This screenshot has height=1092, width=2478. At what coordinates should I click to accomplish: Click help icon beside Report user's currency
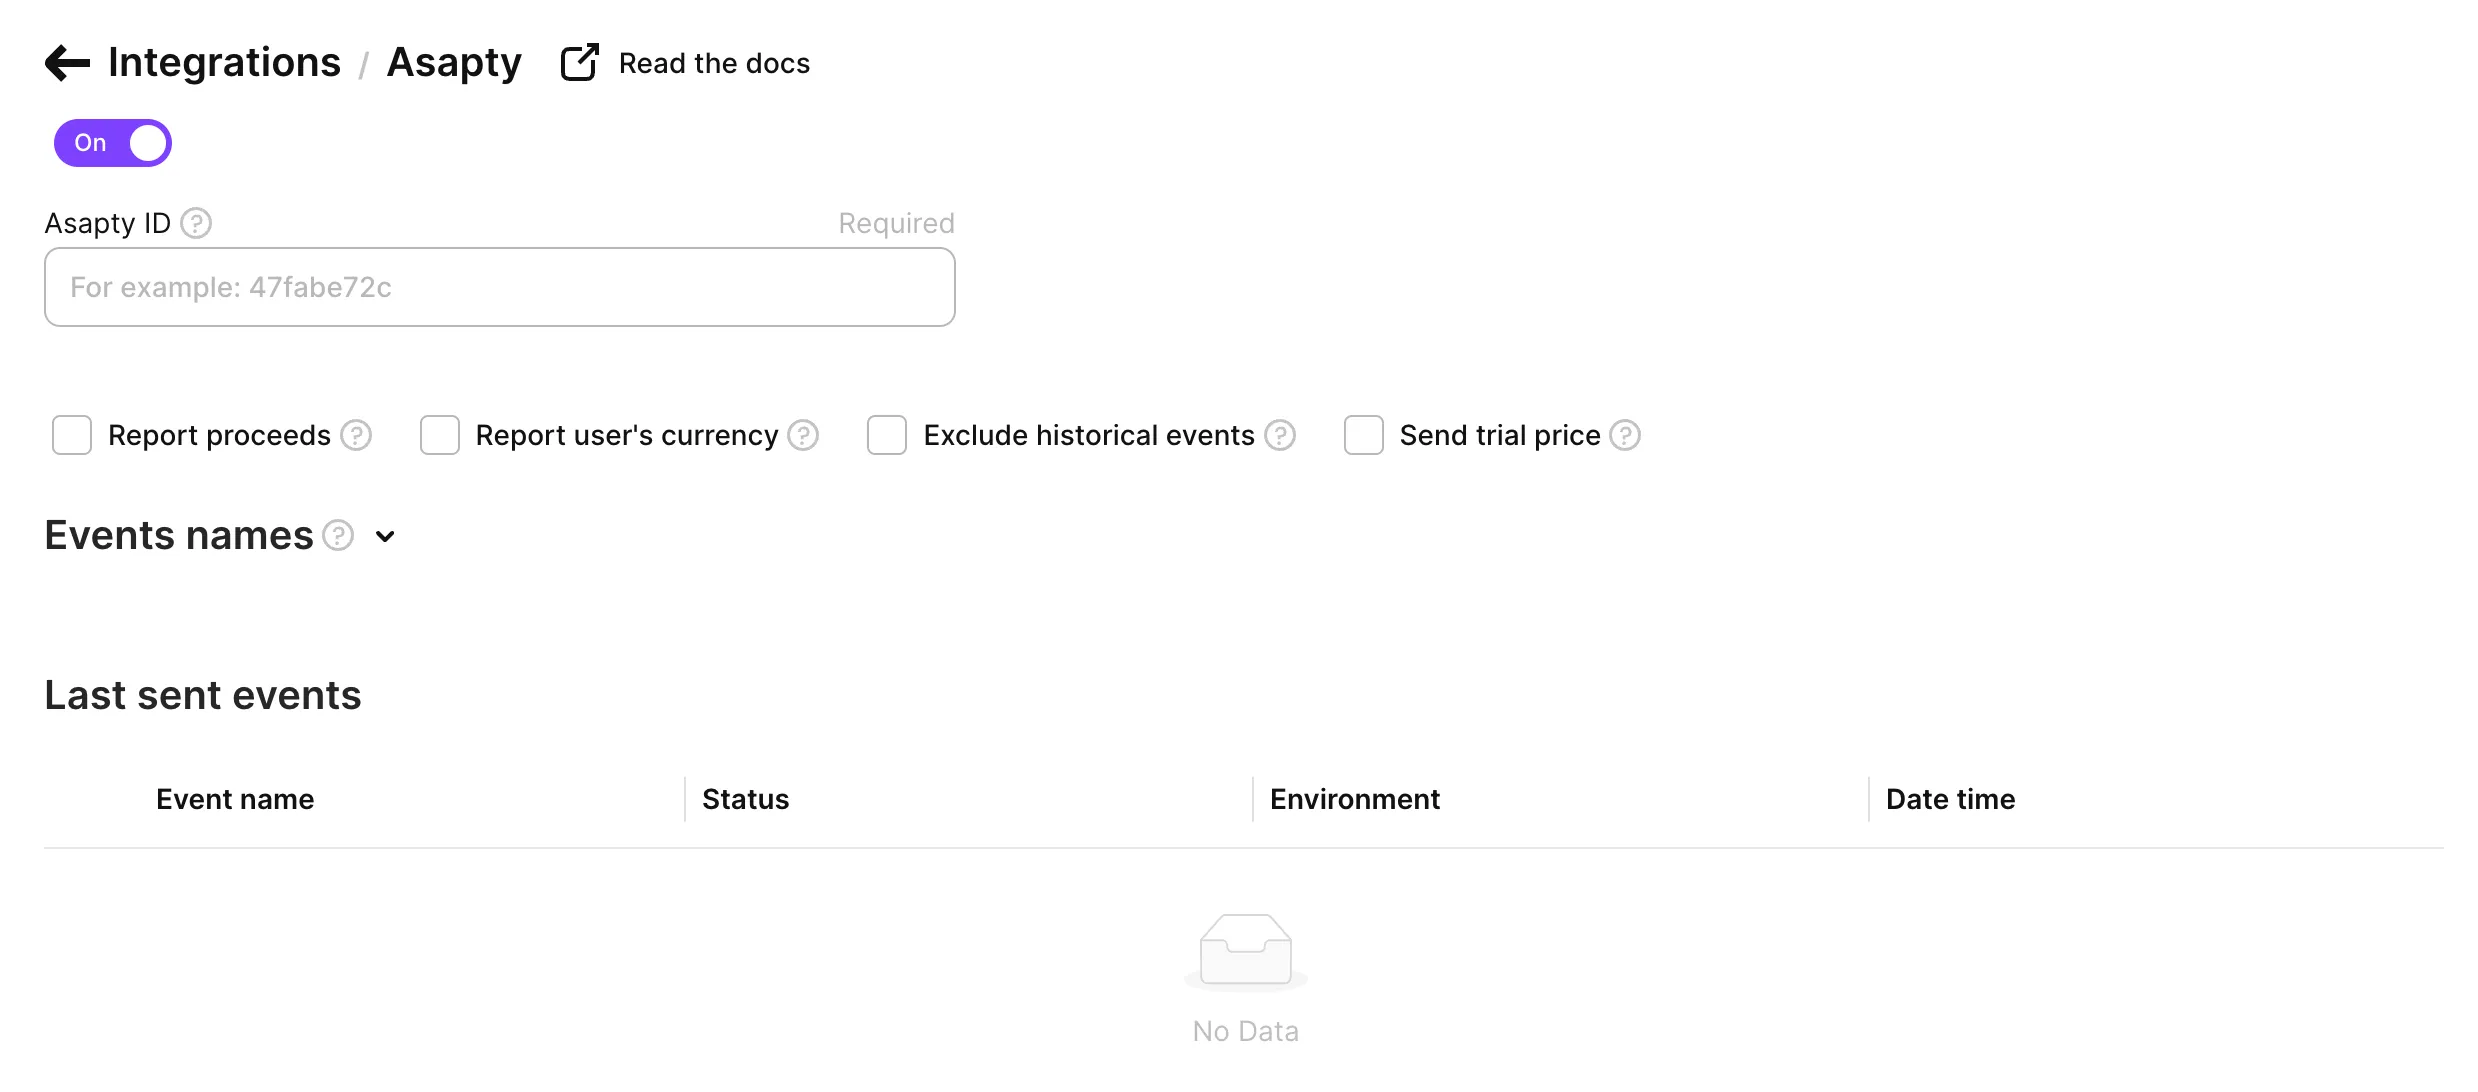tap(803, 436)
